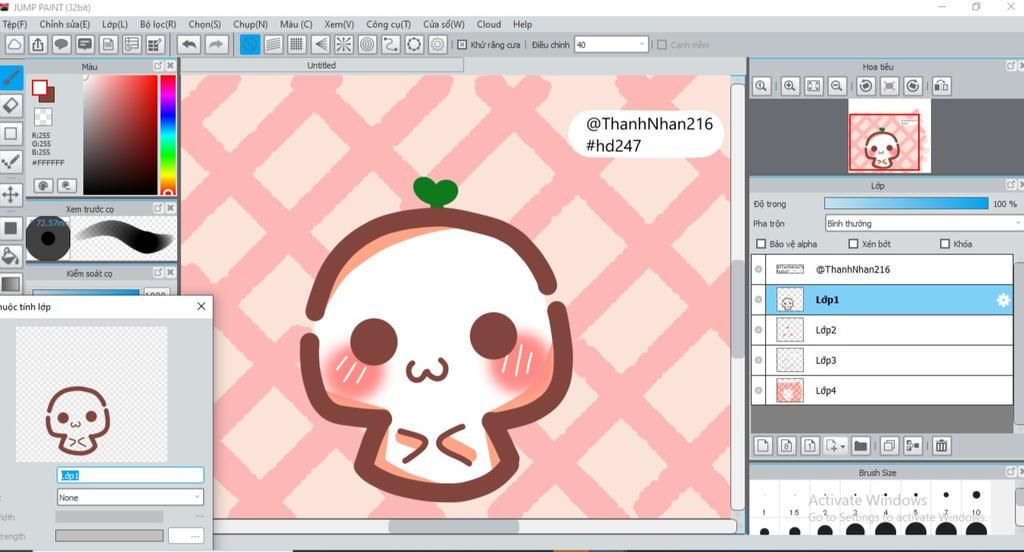Click the merge layers icon
The width and height of the screenshot is (1024, 552).
coord(912,446)
